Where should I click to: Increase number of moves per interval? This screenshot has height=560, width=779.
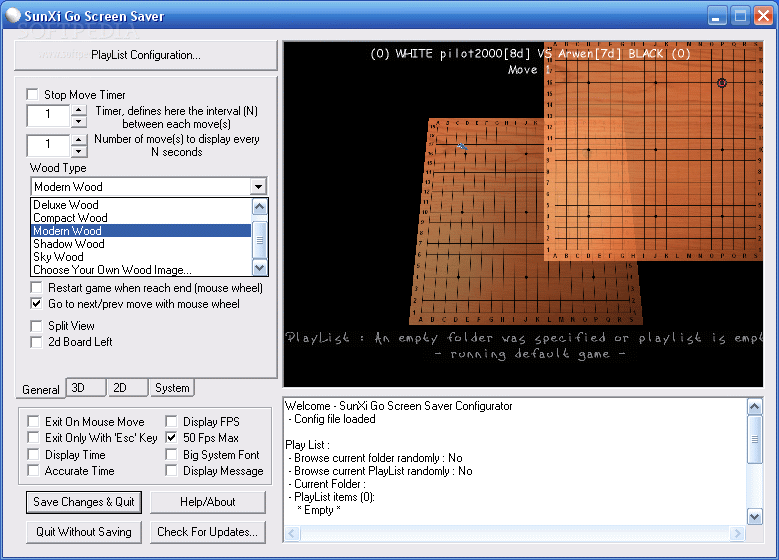[x=78, y=140]
